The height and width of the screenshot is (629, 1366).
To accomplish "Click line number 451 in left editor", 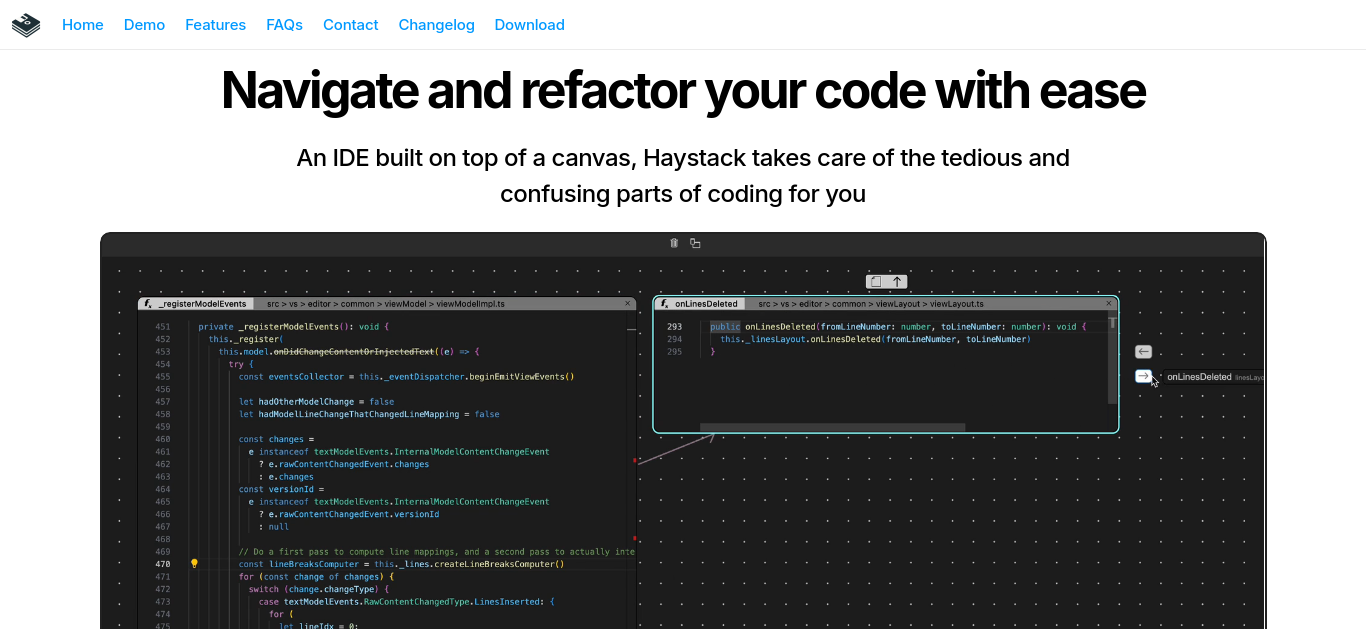I will point(162,327).
